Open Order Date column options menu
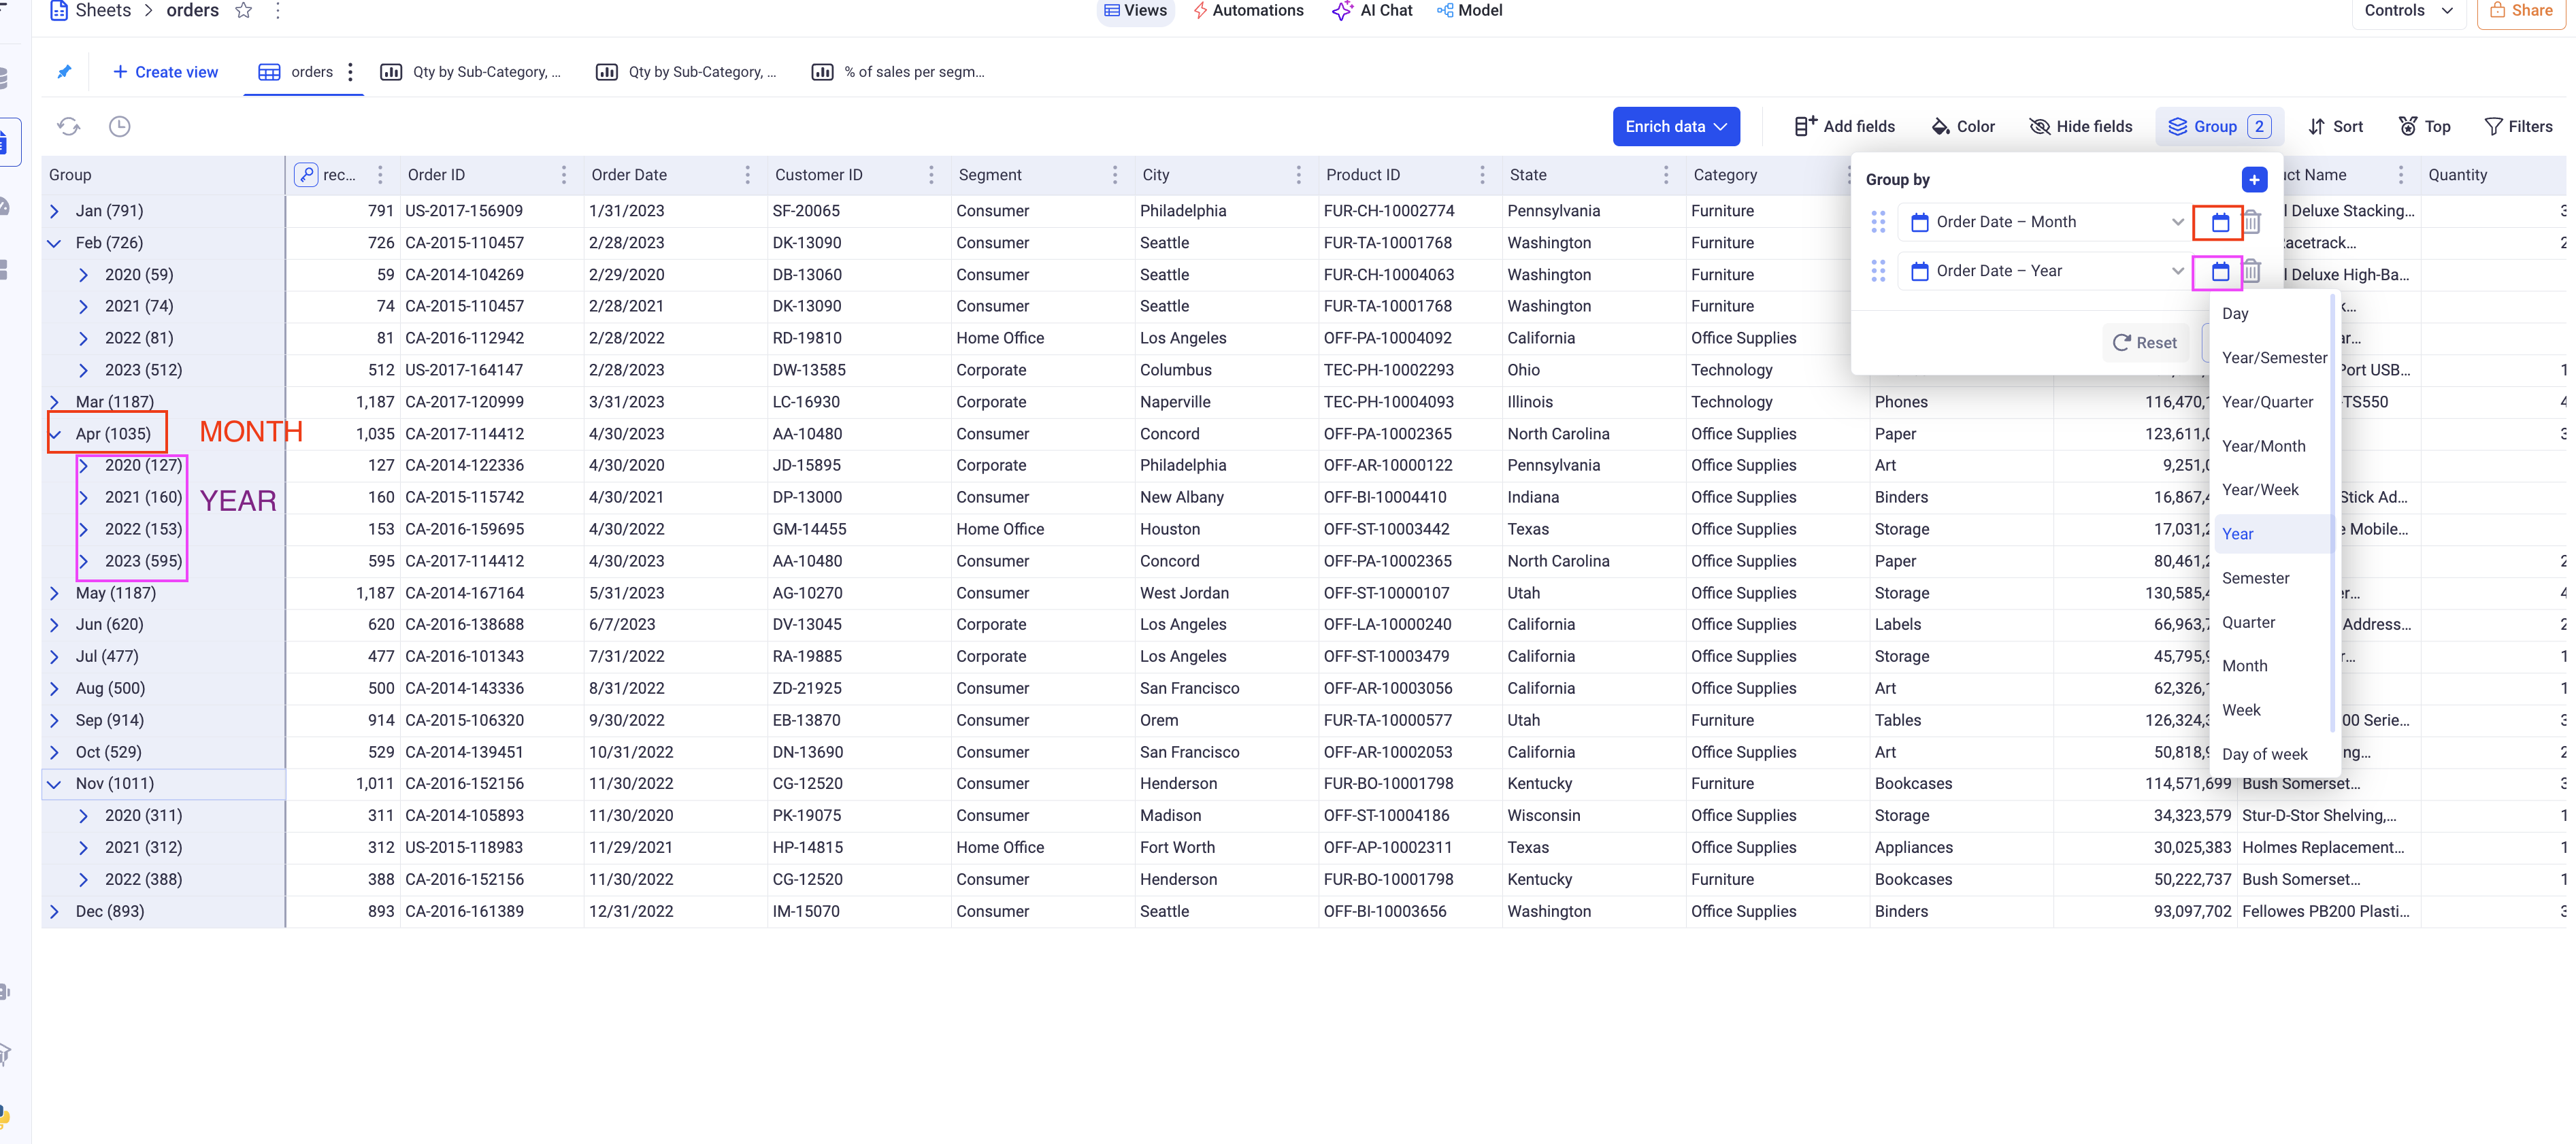Viewport: 2576px width, 1144px height. [x=747, y=175]
